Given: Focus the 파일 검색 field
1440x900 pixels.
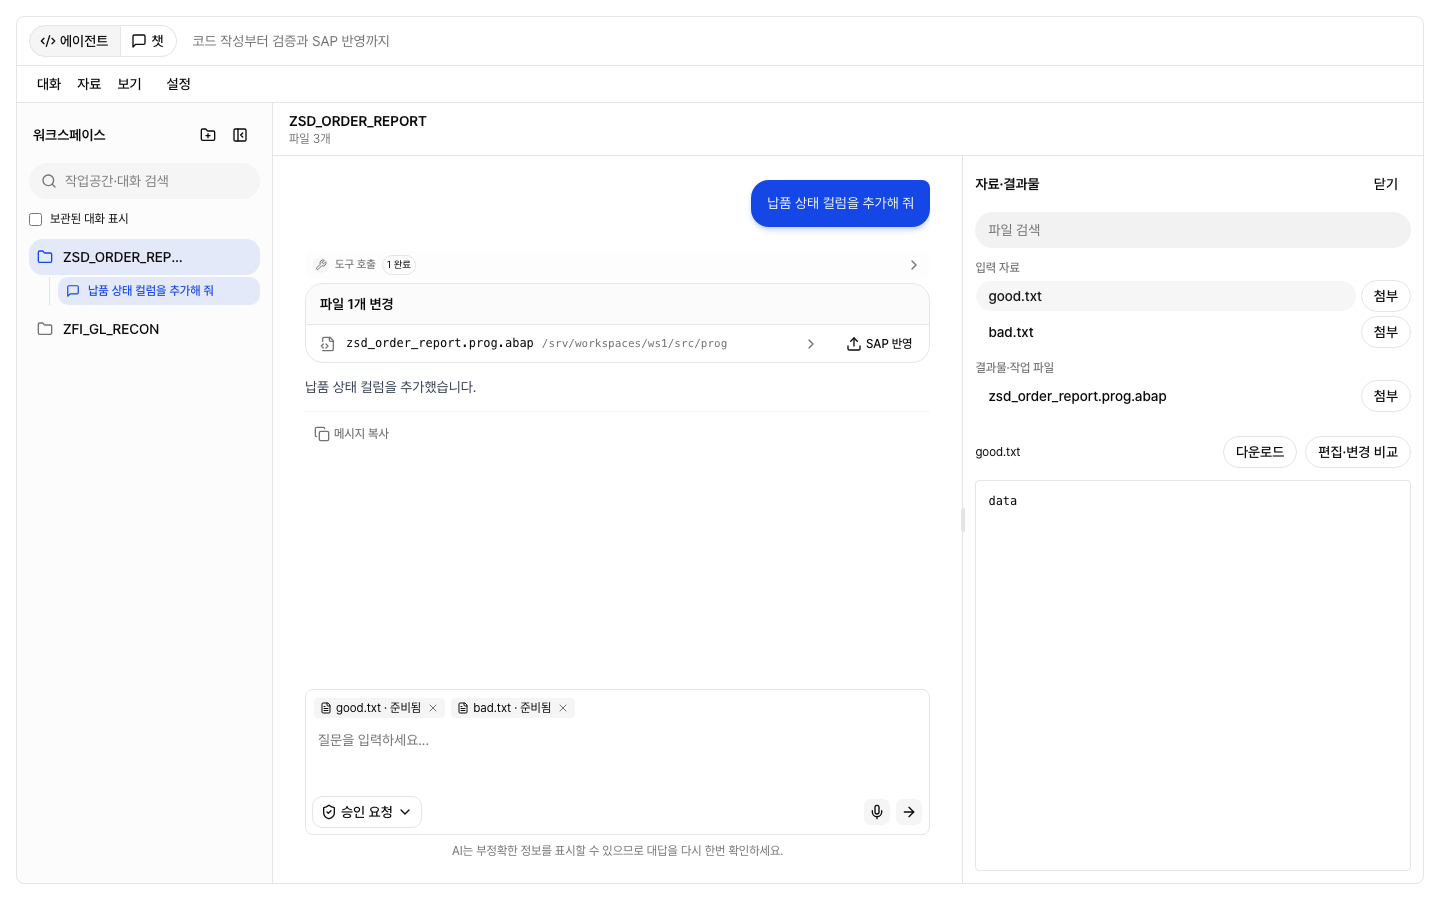Looking at the screenshot, I should pos(1193,230).
